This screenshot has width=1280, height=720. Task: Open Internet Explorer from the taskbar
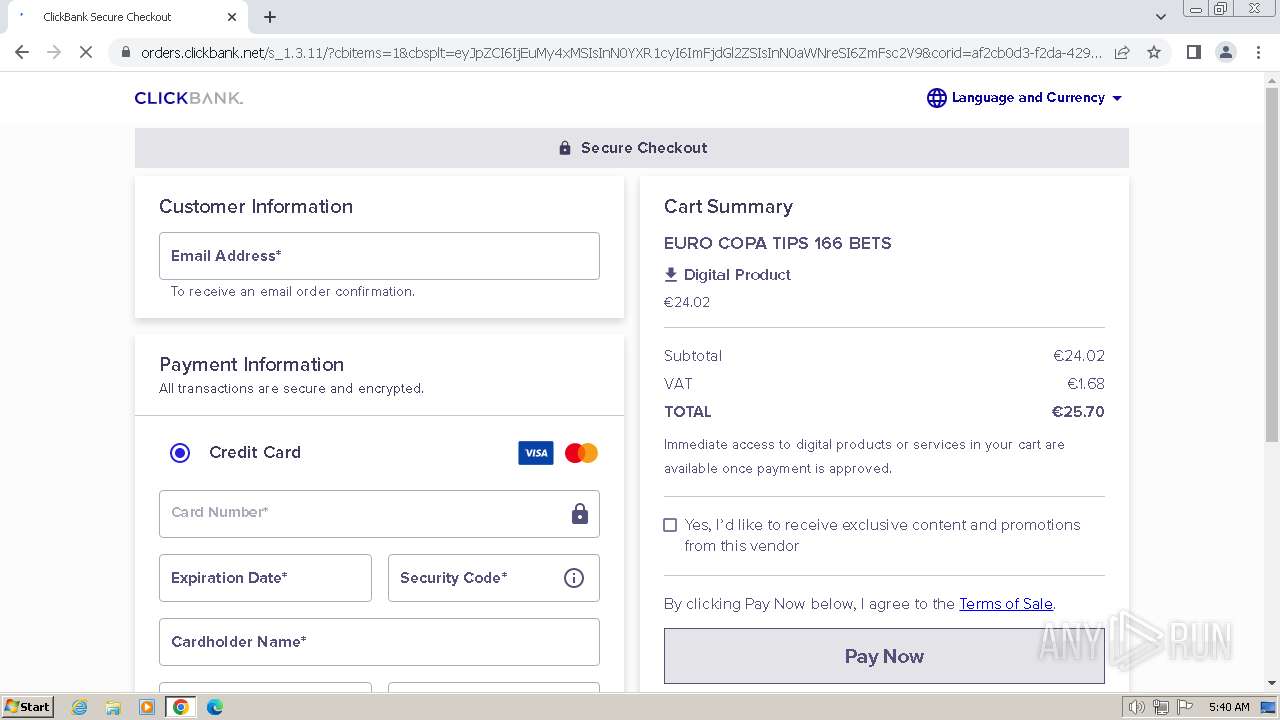click(80, 707)
